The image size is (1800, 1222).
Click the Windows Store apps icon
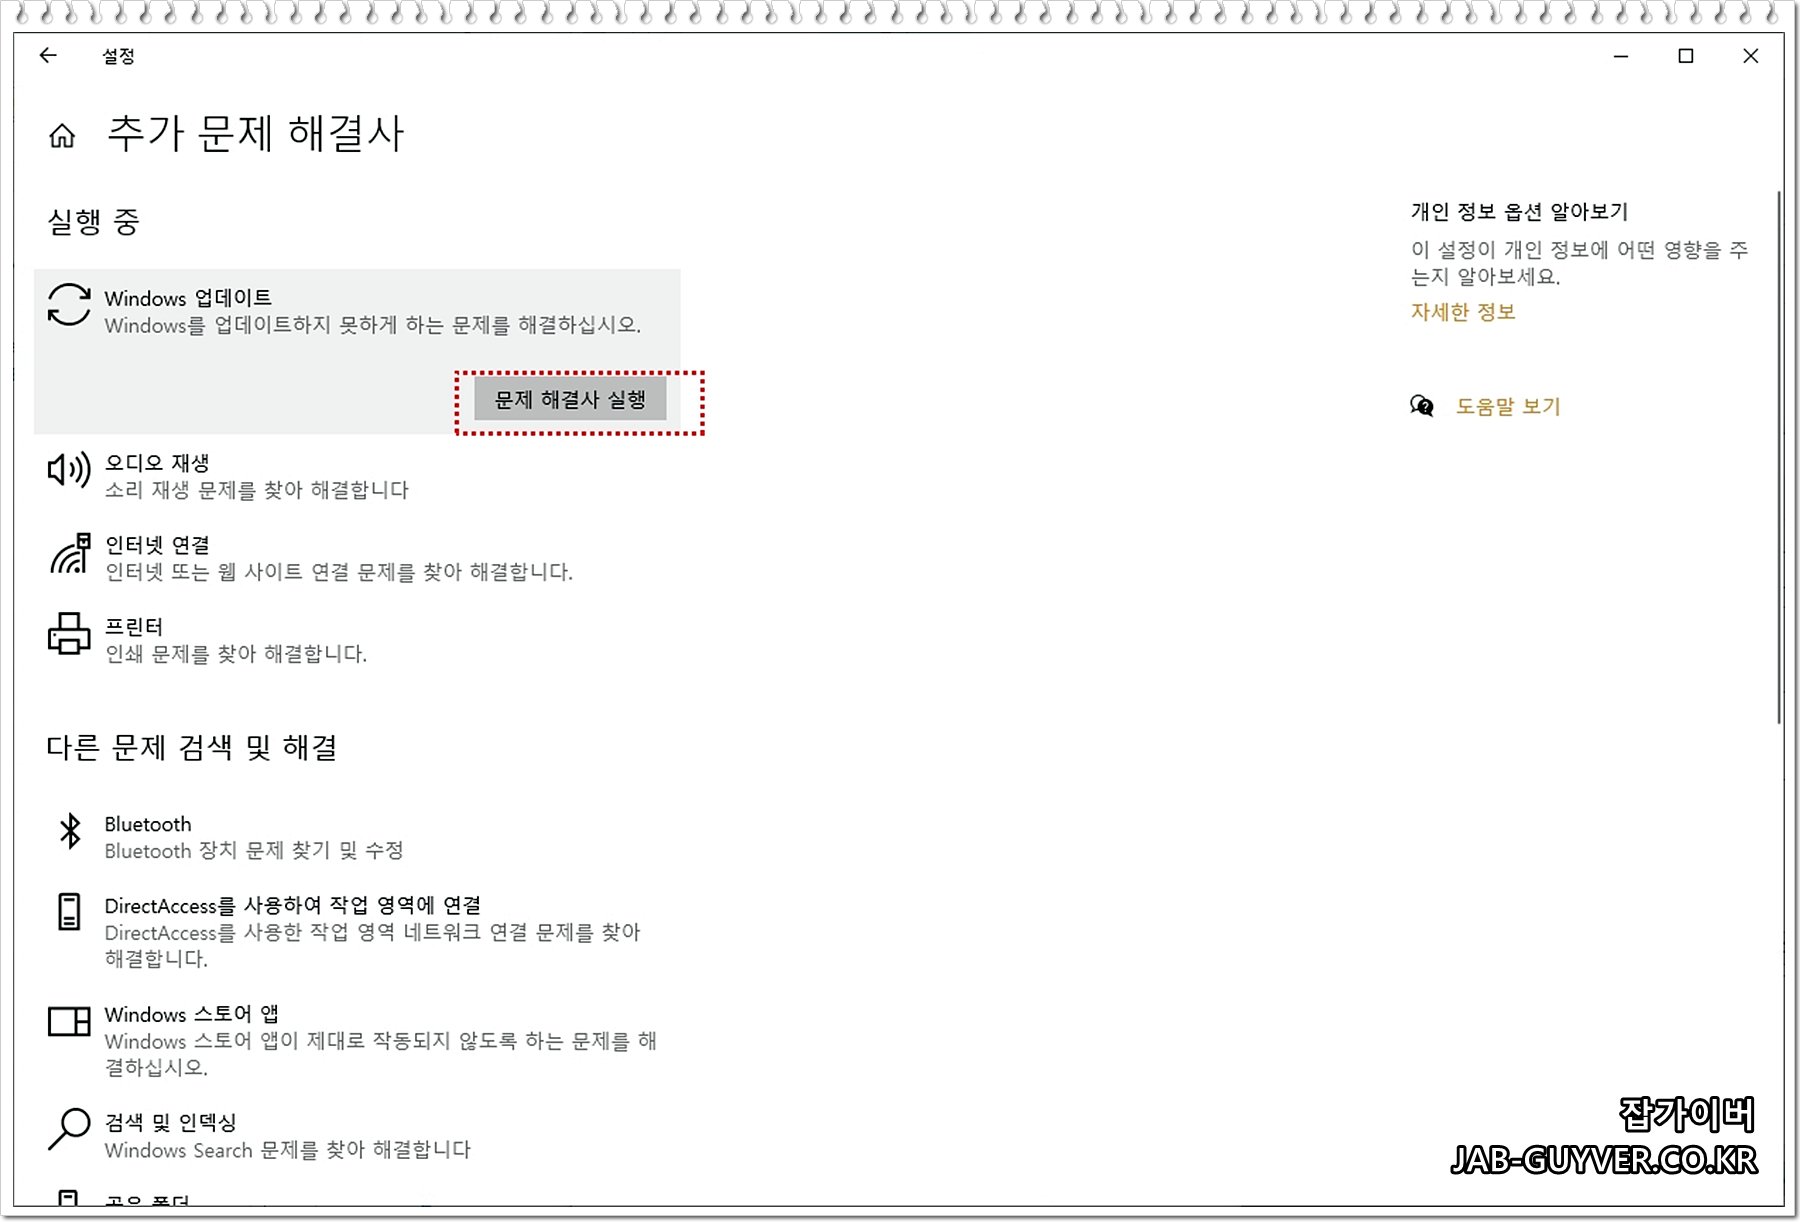pos(69,1021)
